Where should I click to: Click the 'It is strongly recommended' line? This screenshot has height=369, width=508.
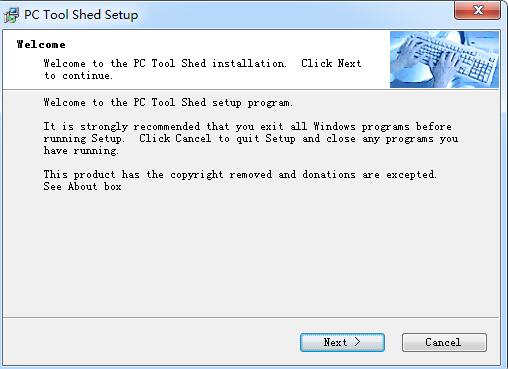point(248,127)
